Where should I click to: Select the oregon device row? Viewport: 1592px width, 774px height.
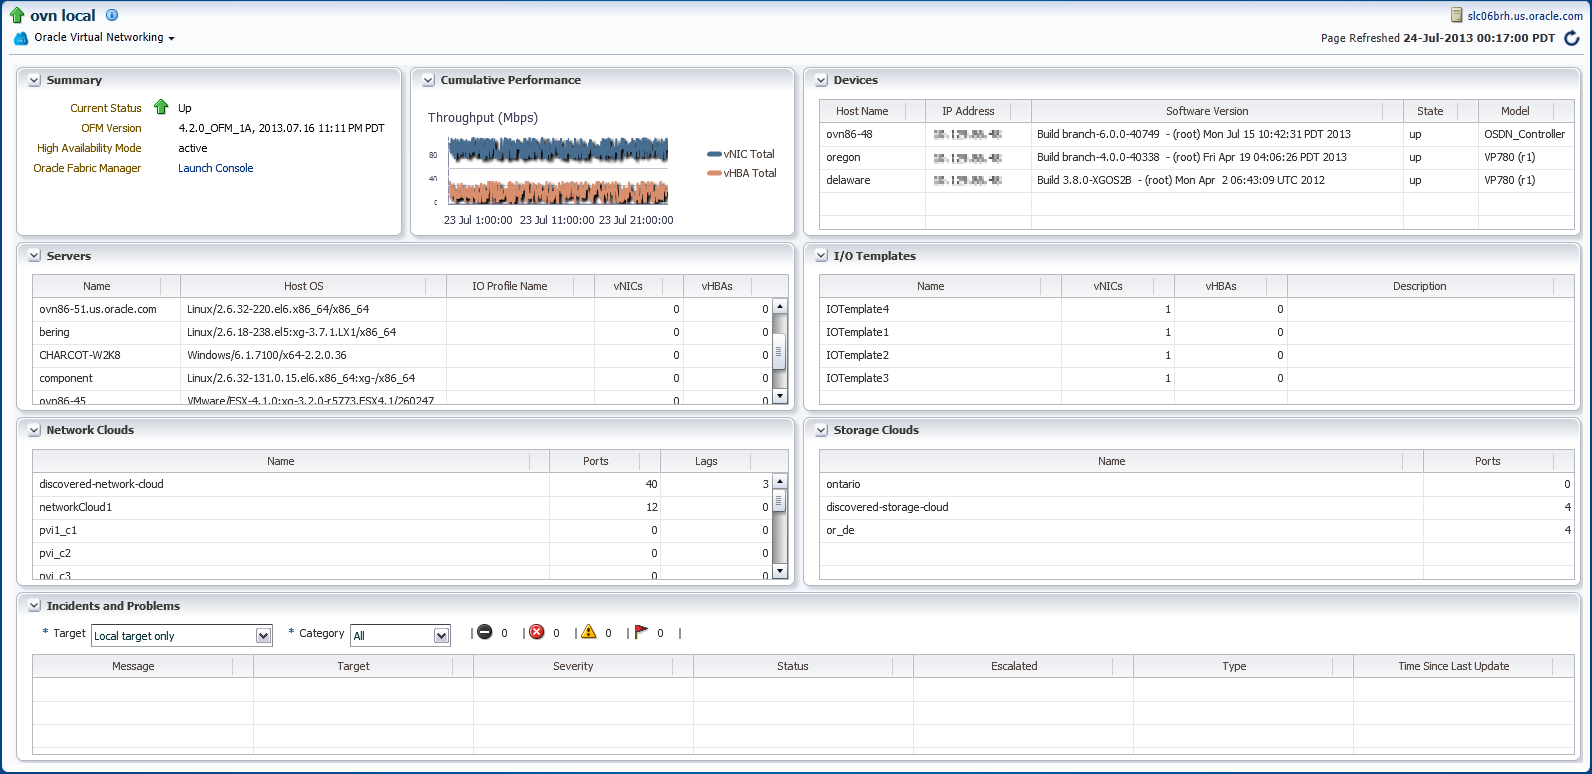coord(1197,157)
